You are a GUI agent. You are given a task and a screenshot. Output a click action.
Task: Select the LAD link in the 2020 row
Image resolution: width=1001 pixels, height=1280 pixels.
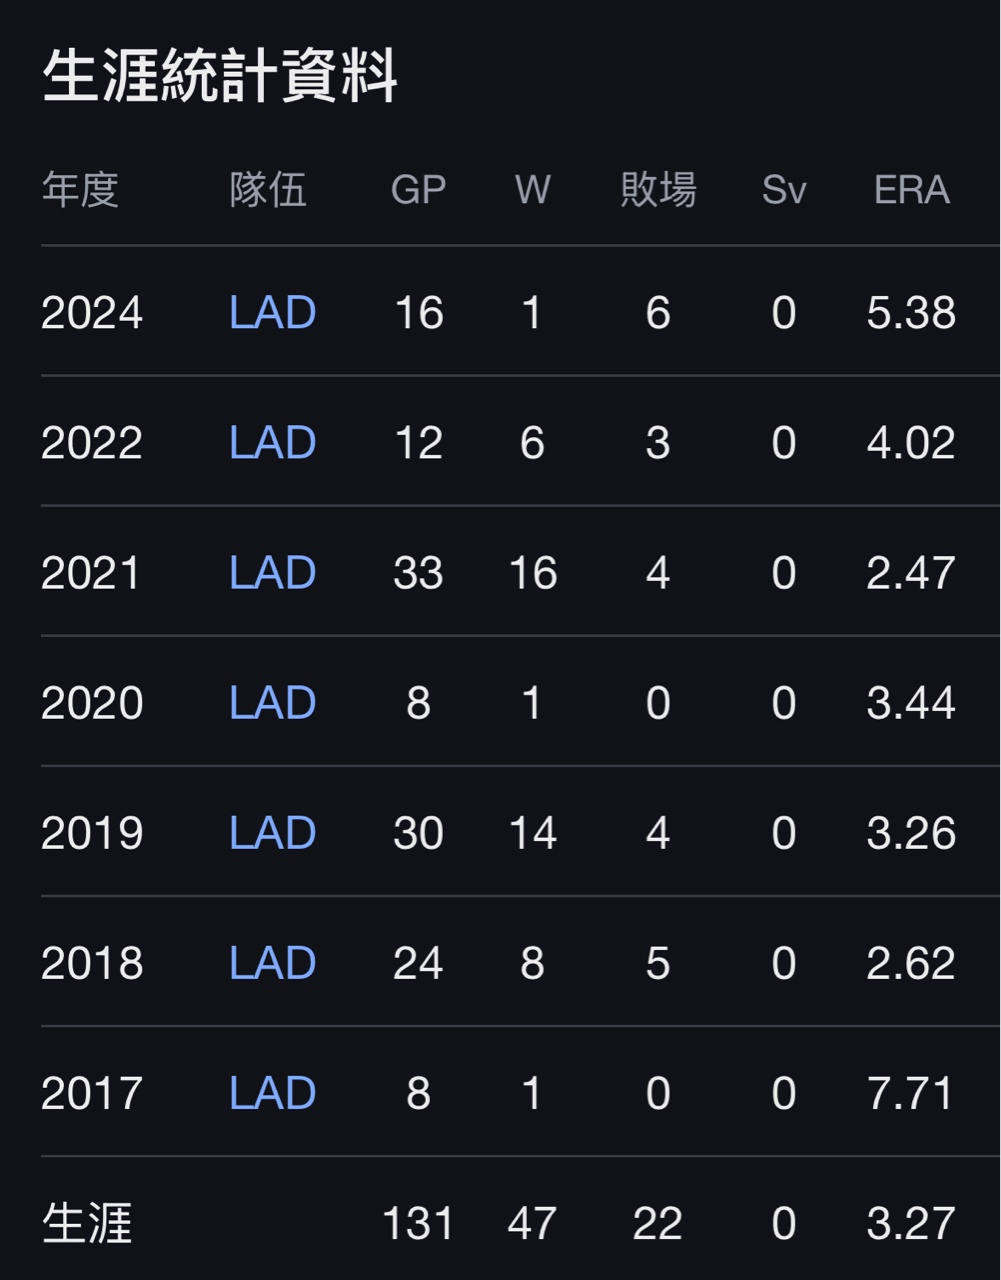point(272,703)
